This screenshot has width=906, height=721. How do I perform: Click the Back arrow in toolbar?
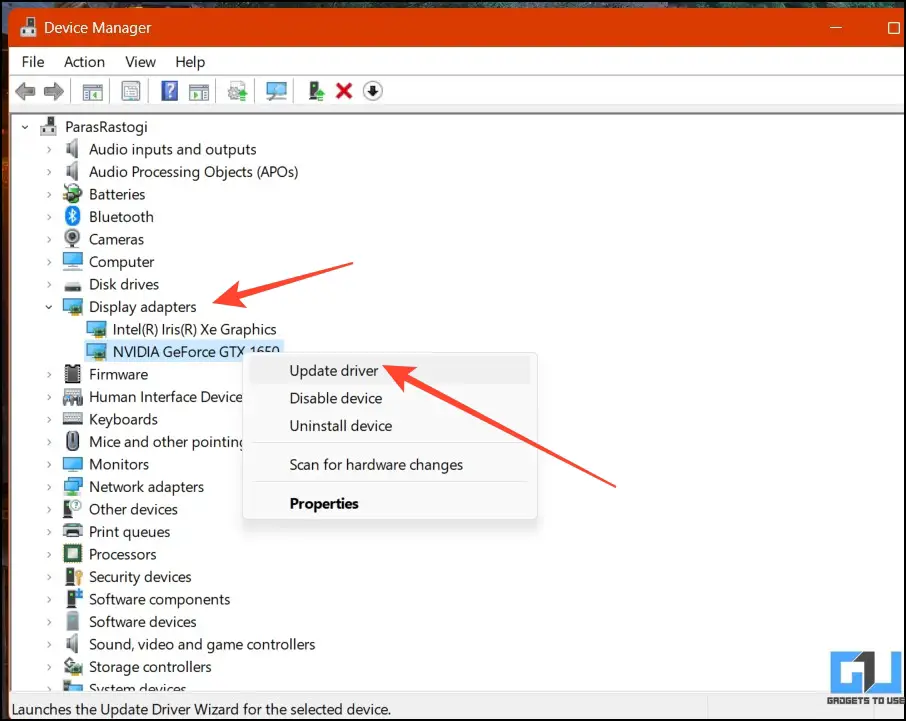coord(25,91)
